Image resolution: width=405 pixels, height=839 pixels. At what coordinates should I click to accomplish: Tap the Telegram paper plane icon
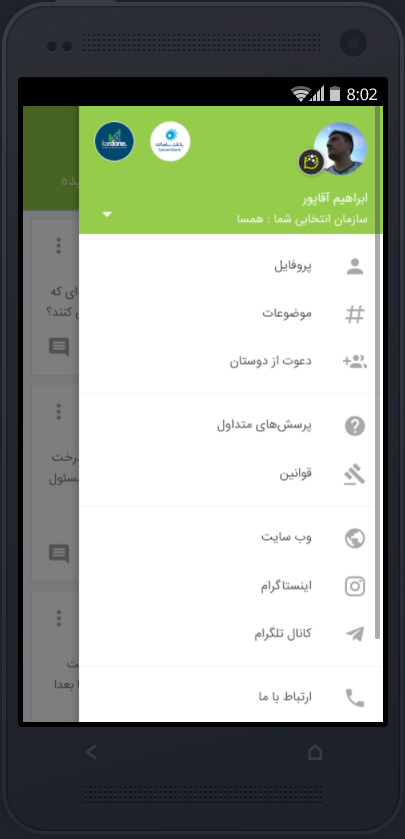pos(355,634)
